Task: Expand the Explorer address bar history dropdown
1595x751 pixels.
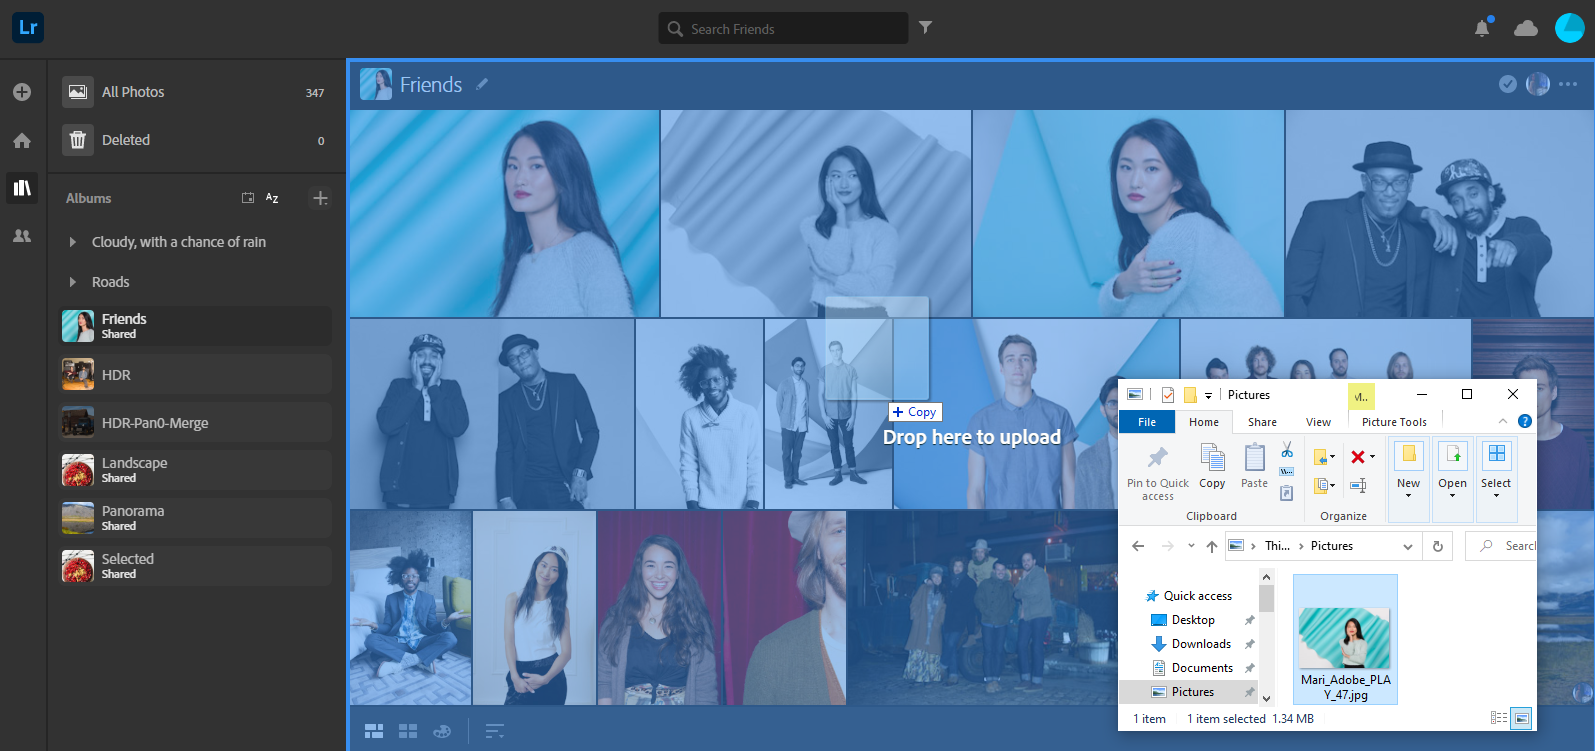Action: coord(1408,546)
